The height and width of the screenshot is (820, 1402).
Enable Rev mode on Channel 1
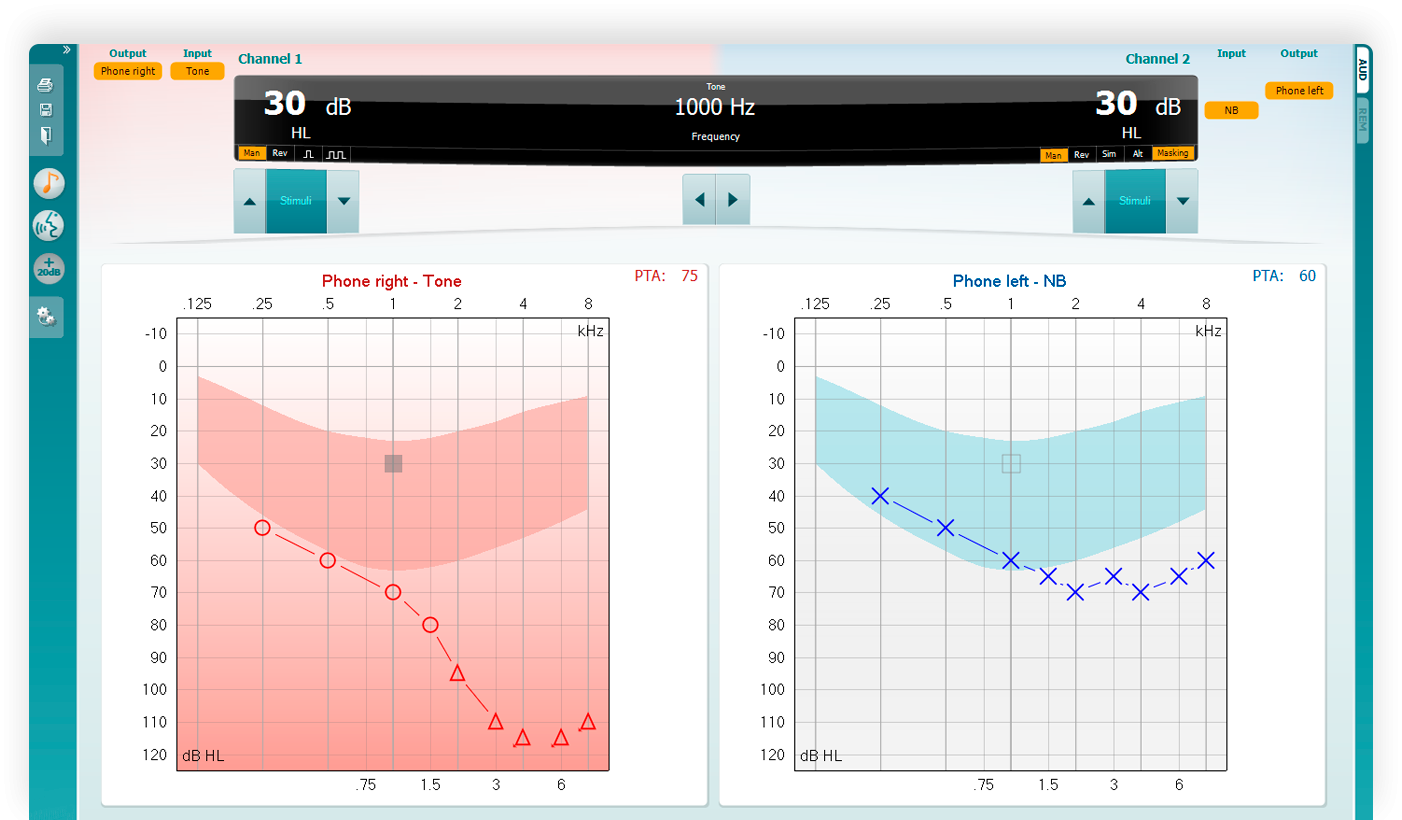tap(278, 153)
